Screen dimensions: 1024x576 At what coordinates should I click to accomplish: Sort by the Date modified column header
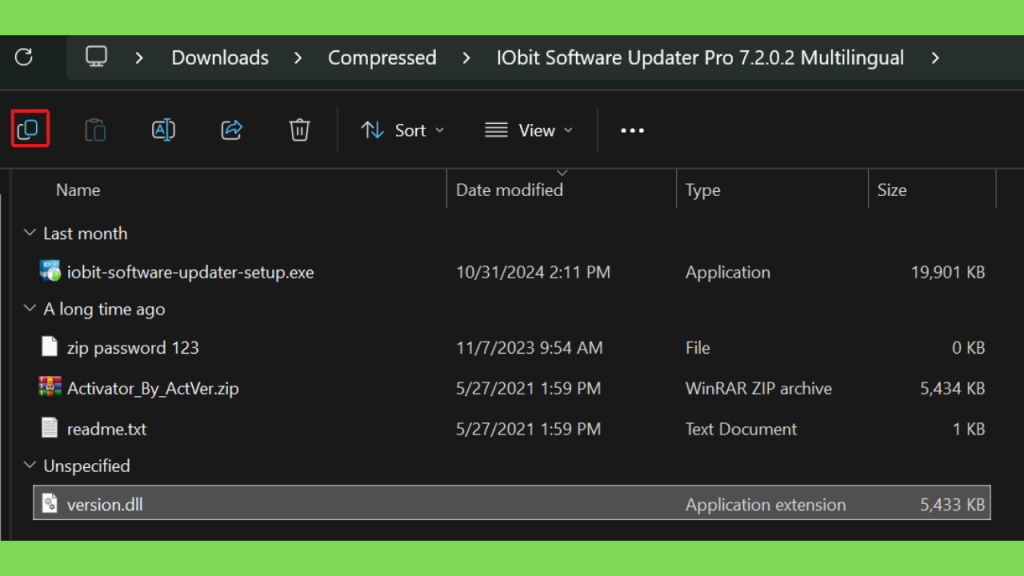coord(509,190)
